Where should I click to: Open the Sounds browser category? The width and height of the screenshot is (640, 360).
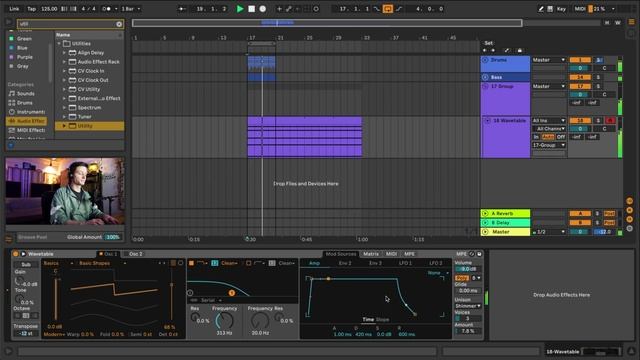coord(25,93)
